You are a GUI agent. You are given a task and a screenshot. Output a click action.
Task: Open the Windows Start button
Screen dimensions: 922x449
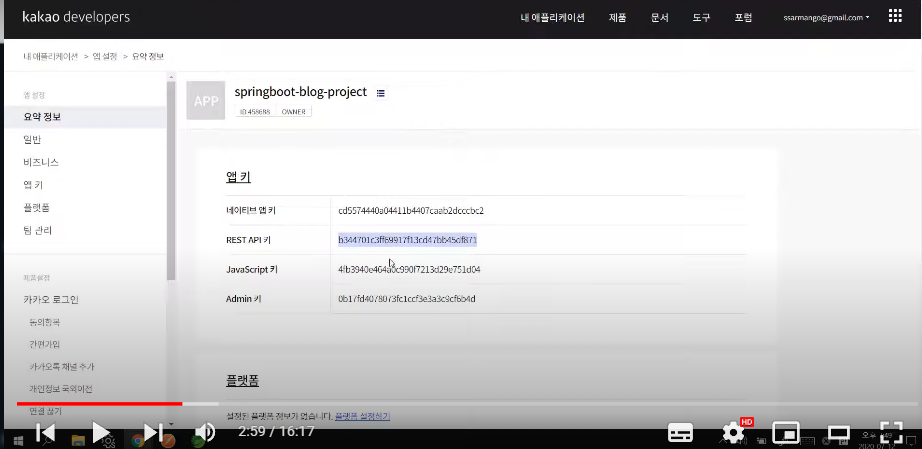(18, 440)
